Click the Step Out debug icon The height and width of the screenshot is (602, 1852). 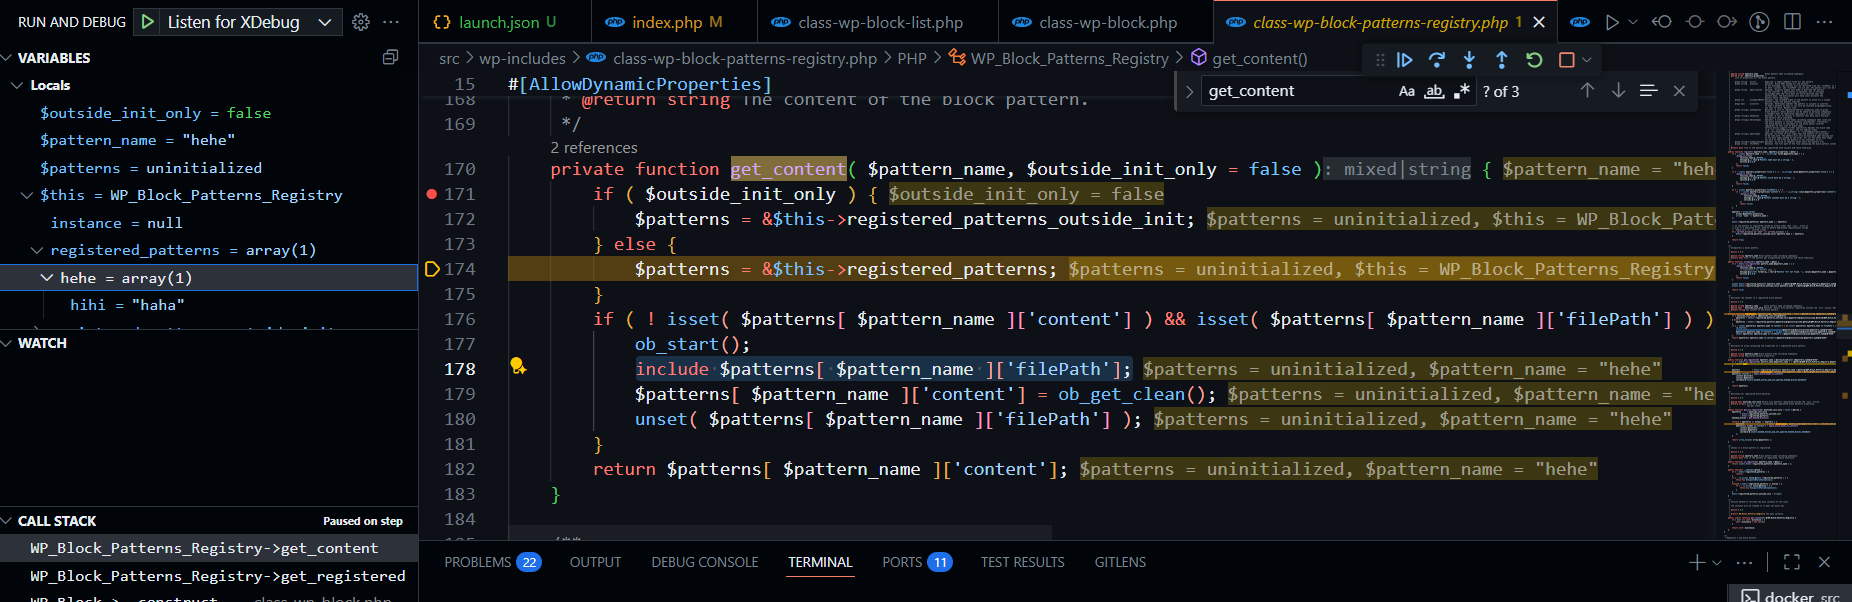1501,60
